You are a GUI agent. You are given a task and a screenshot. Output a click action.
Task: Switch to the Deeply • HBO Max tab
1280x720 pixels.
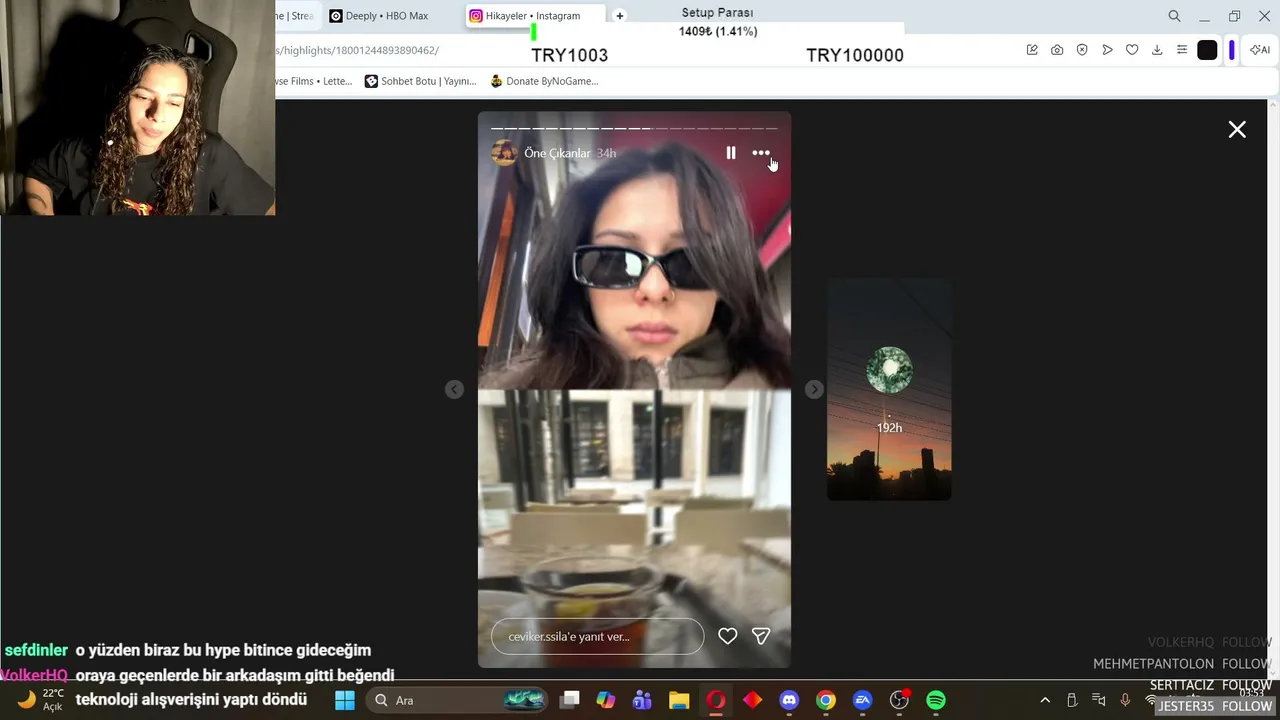[x=386, y=16]
